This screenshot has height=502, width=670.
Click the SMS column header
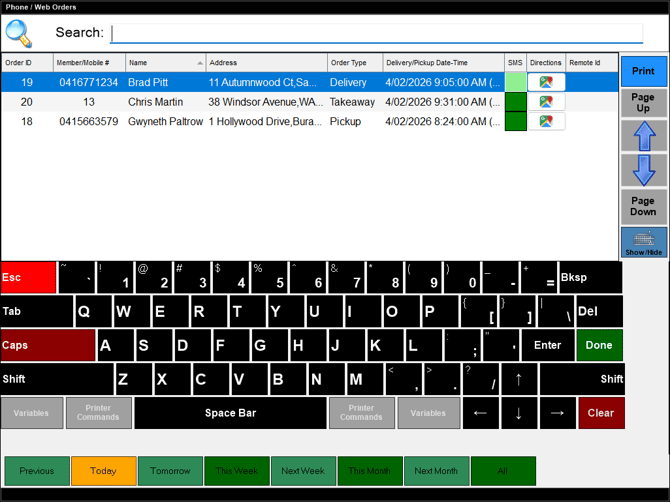515,63
